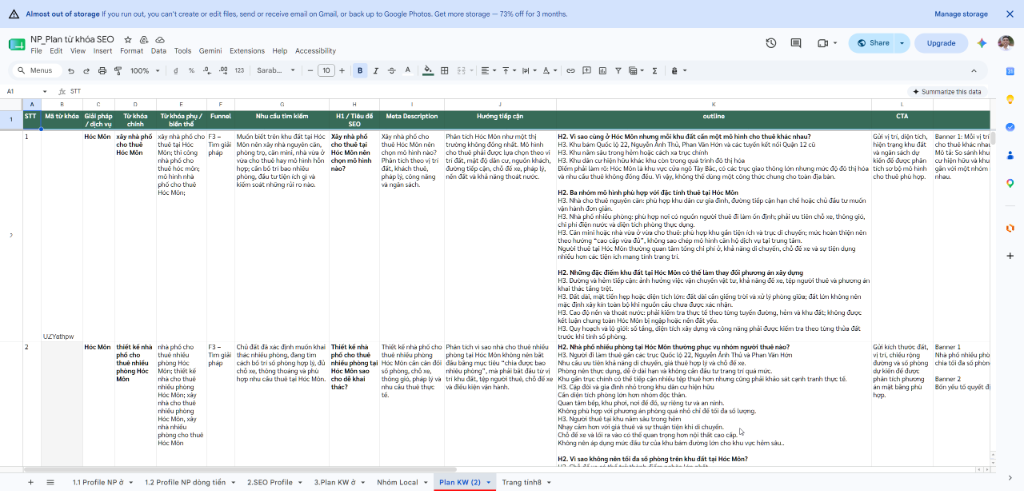The width and height of the screenshot is (1024, 491).
Task: Open the Share options dropdown arrow
Action: click(902, 43)
